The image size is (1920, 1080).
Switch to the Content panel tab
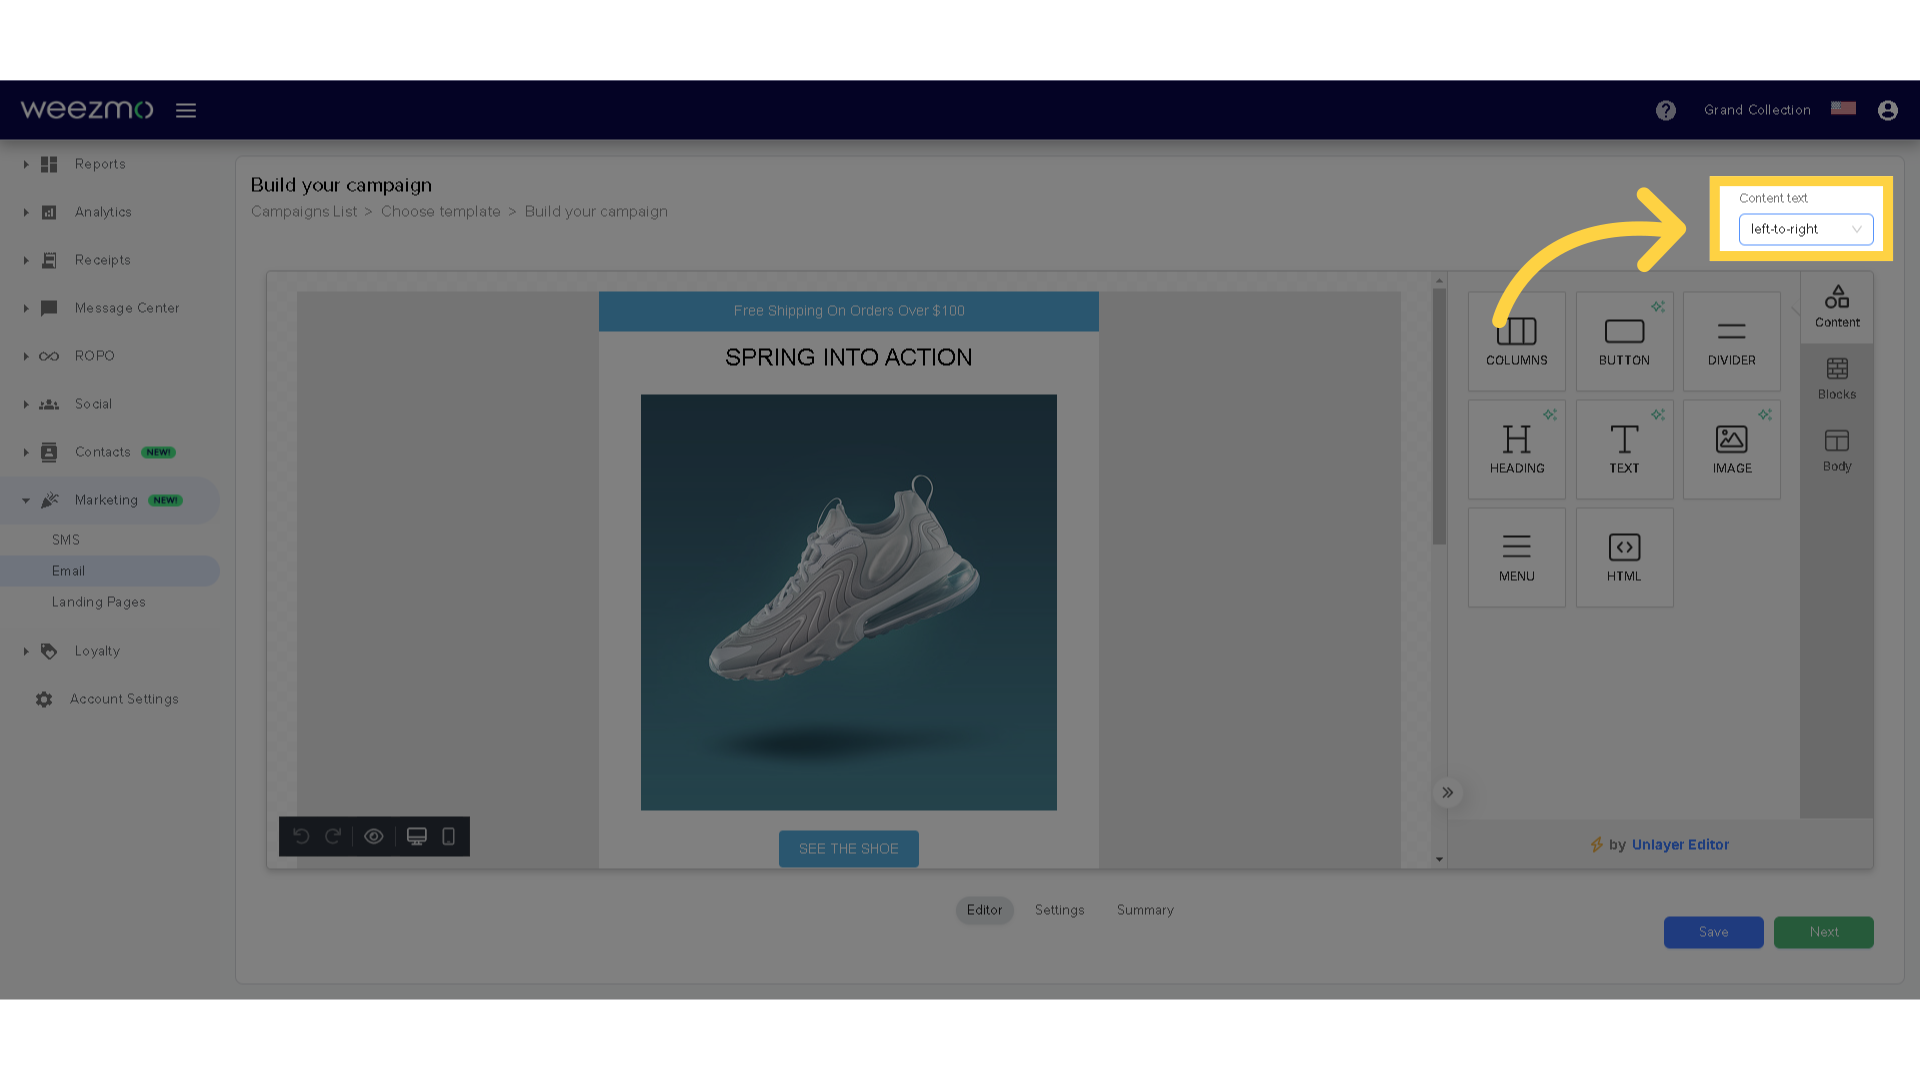[1837, 307]
